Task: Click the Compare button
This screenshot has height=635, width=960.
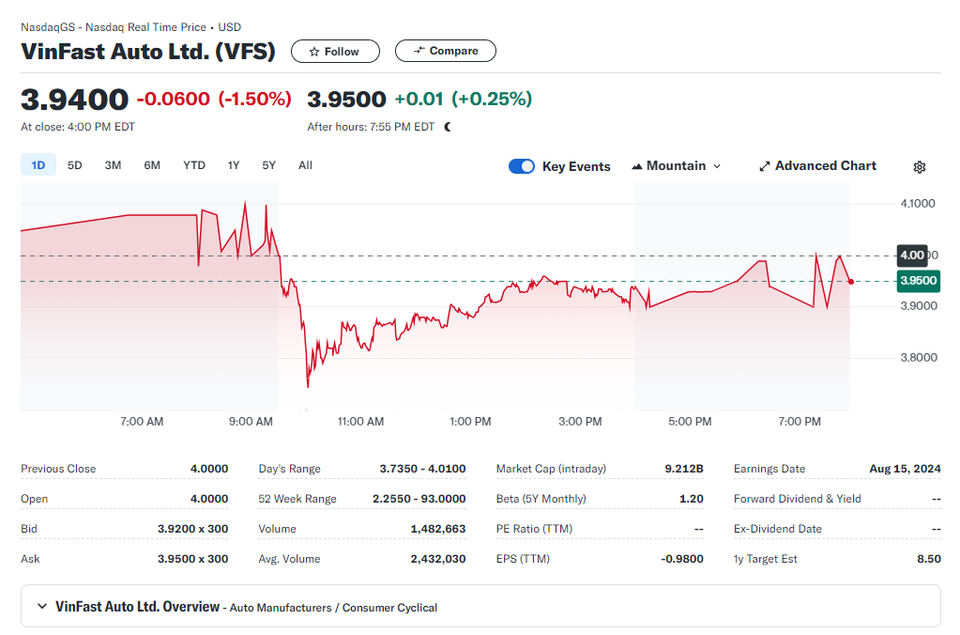Action: (445, 51)
